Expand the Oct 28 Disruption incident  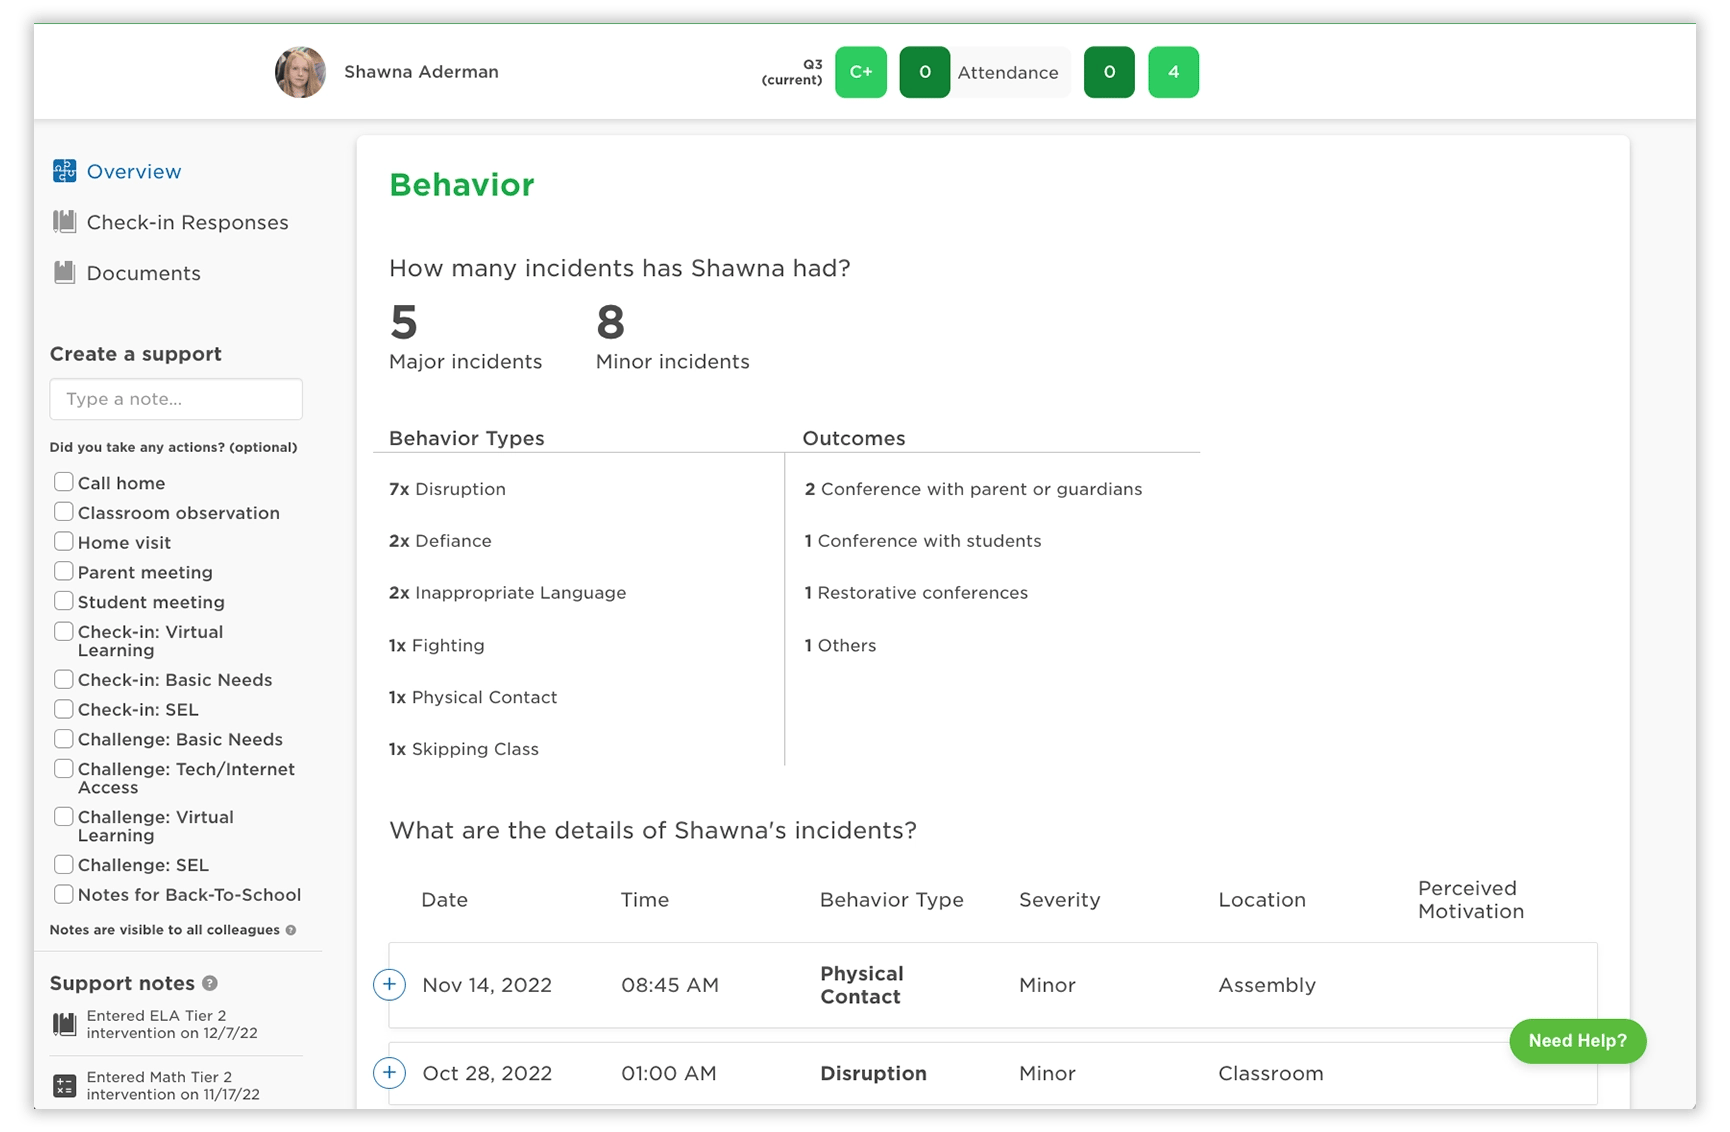pyautogui.click(x=389, y=1072)
